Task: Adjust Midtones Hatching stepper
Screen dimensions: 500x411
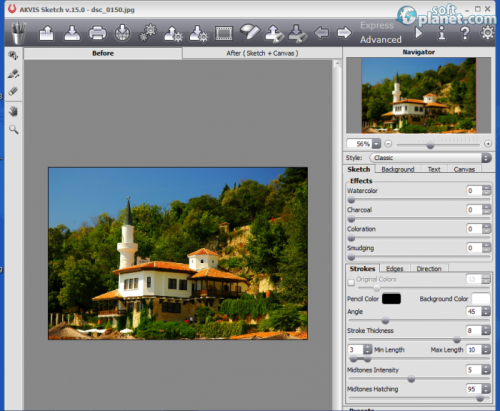Action: [x=486, y=389]
